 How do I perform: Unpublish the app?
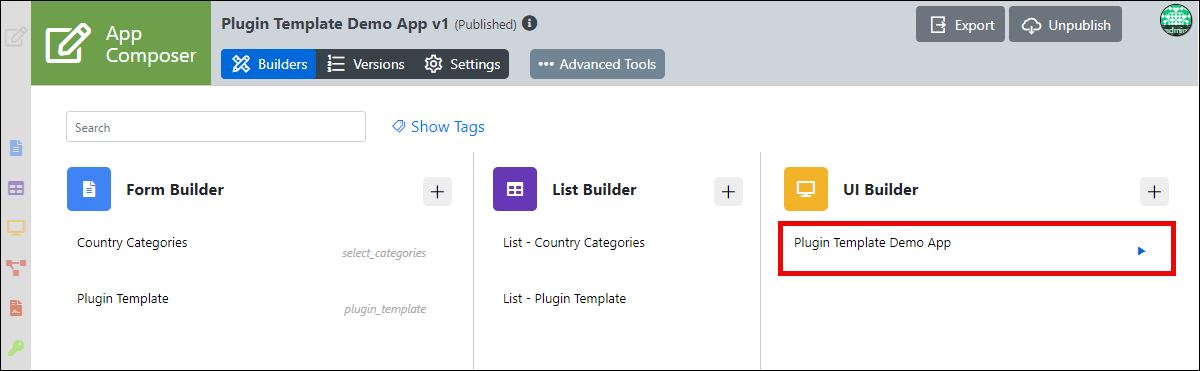pyautogui.click(x=1066, y=25)
